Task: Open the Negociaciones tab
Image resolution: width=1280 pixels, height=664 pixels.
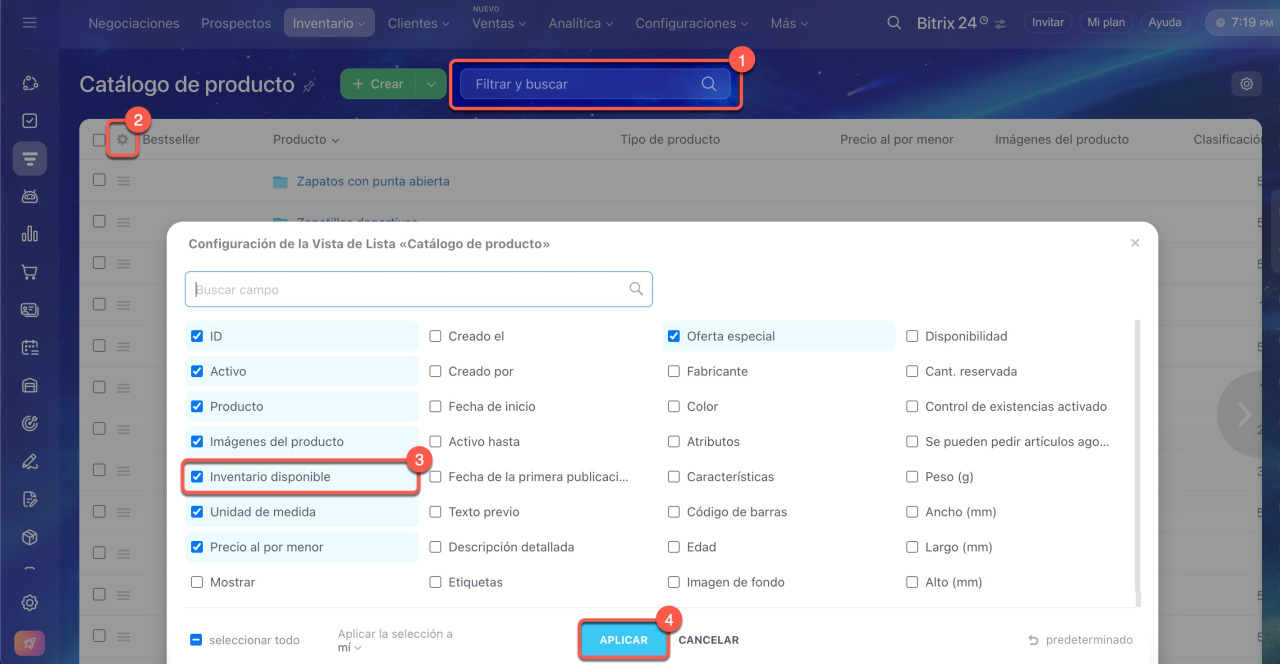Action: [134, 23]
